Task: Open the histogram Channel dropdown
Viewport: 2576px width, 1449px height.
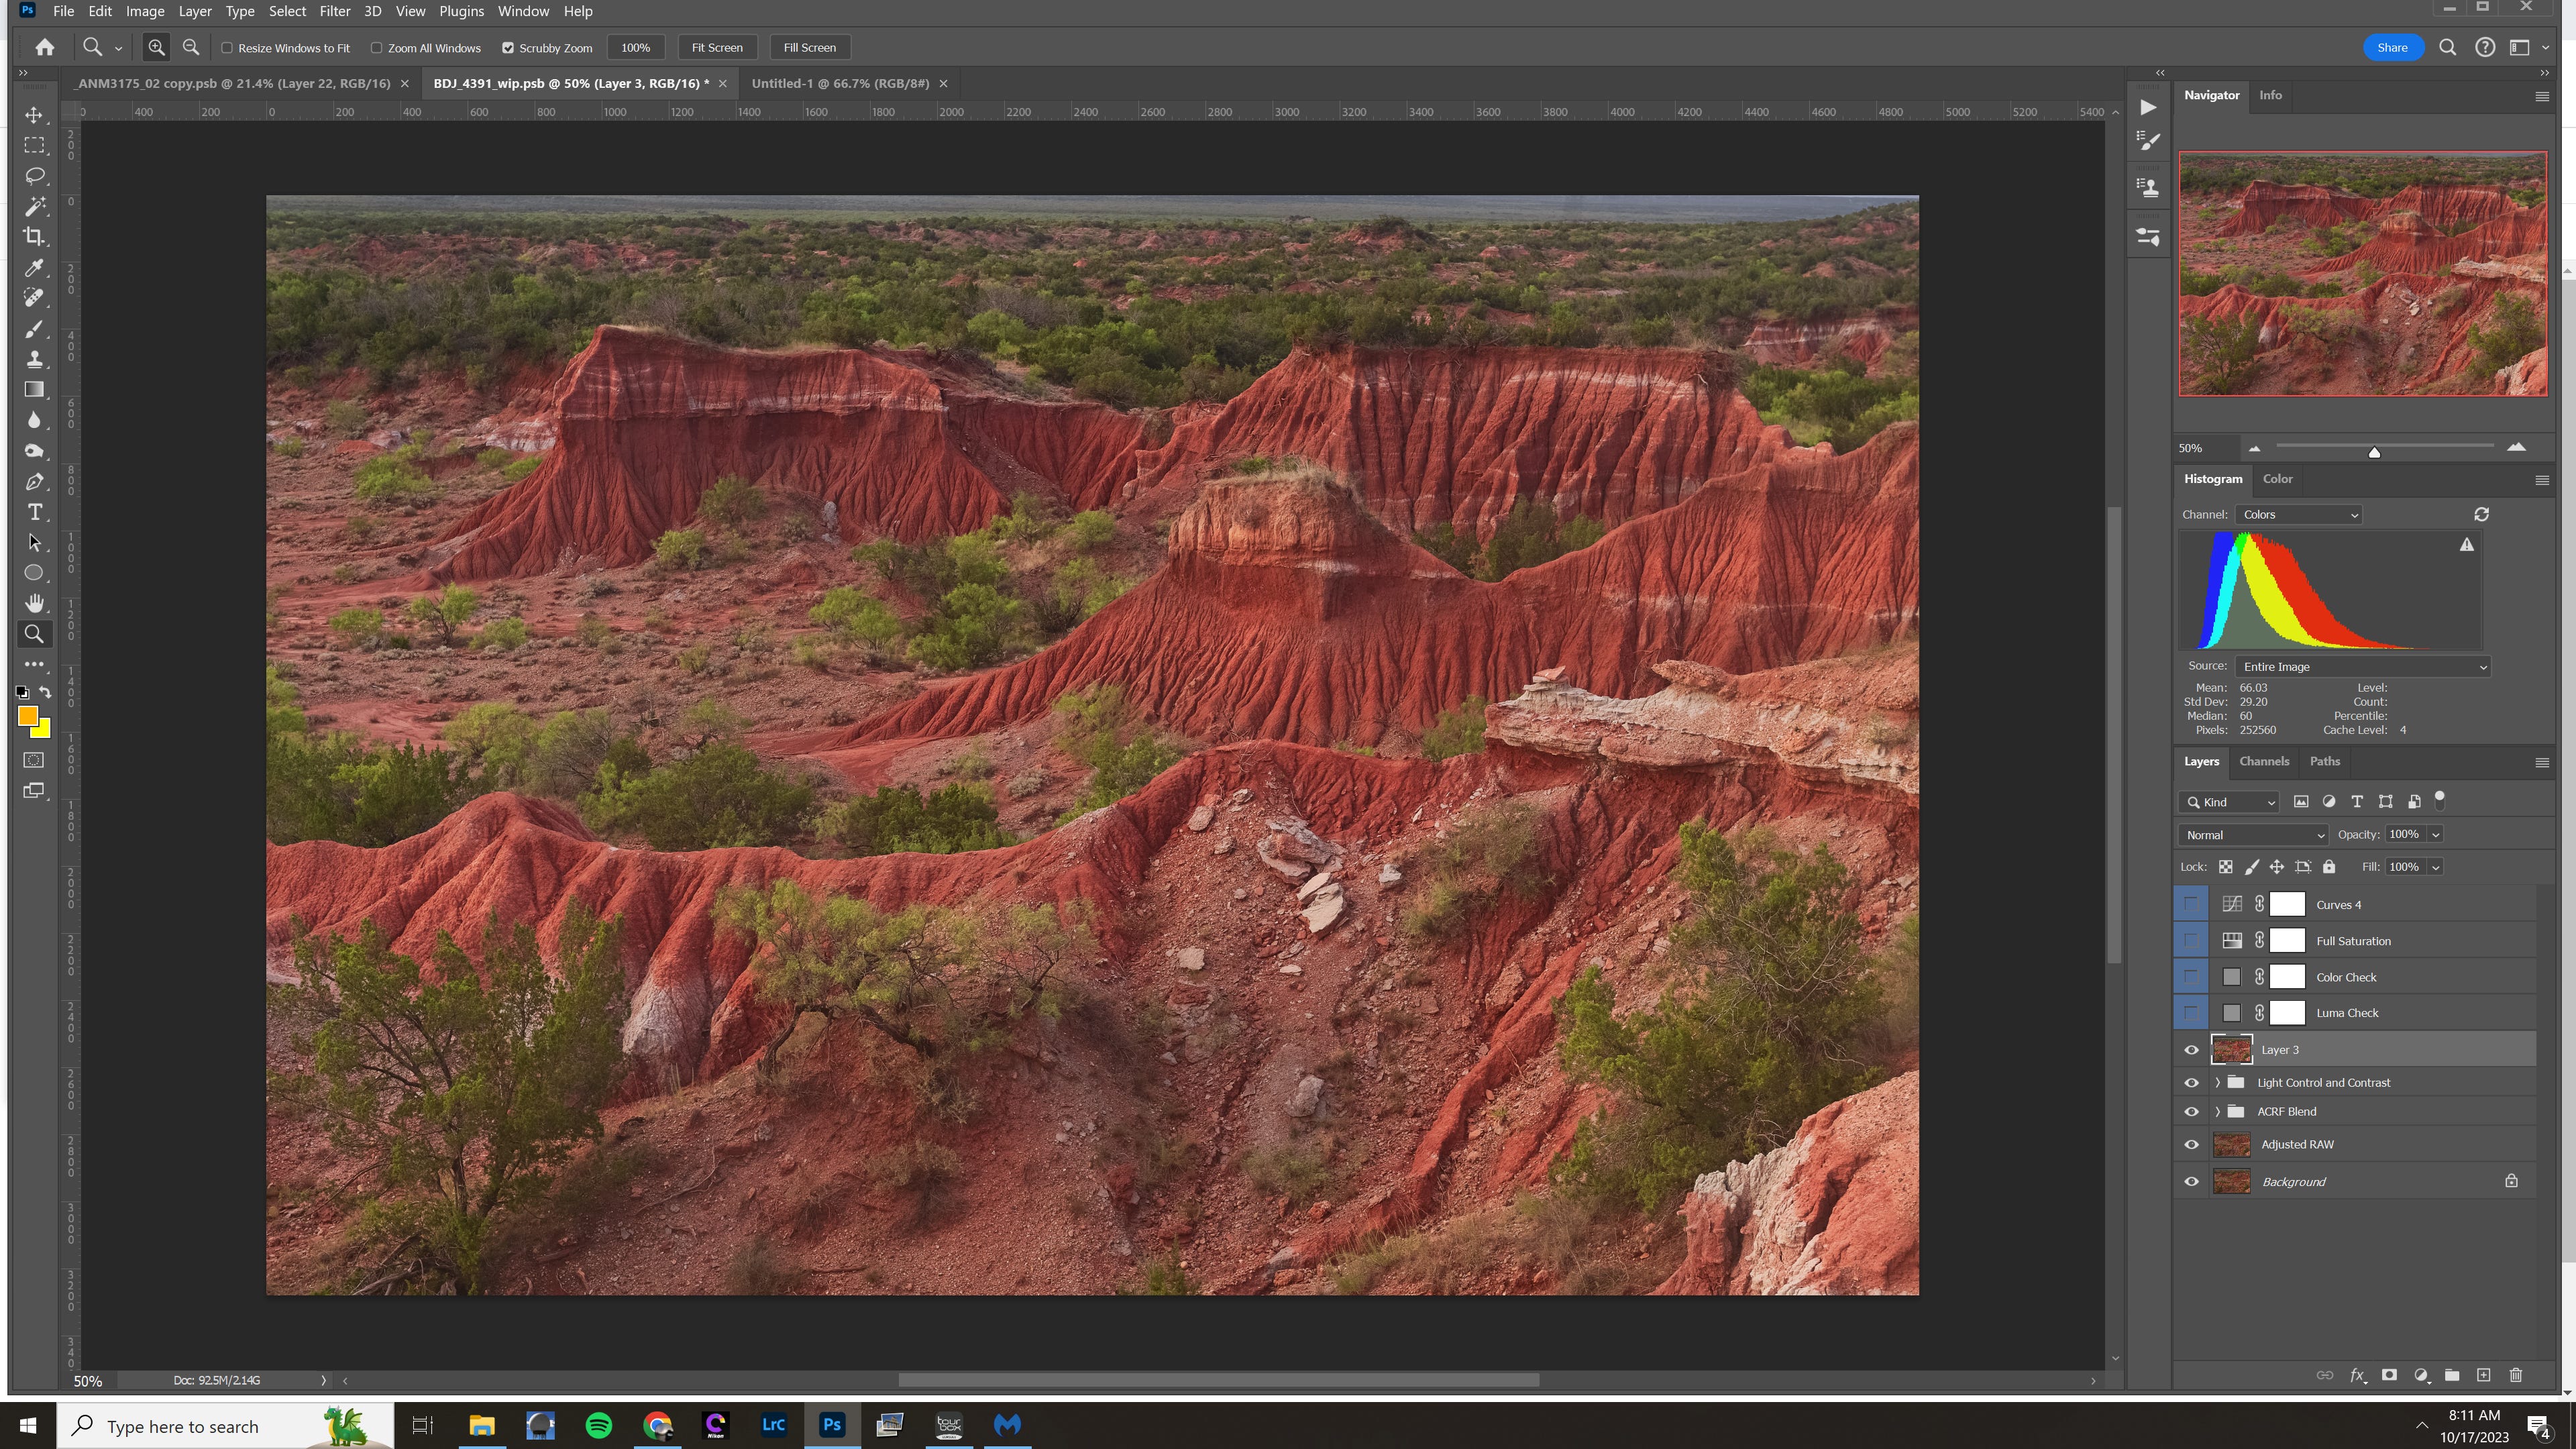Action: pyautogui.click(x=2299, y=515)
